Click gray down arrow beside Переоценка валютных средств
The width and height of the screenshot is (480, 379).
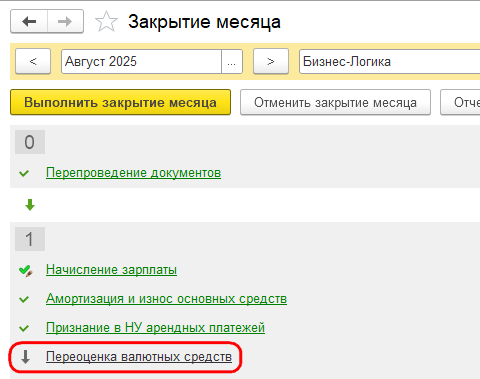pyautogui.click(x=25, y=357)
